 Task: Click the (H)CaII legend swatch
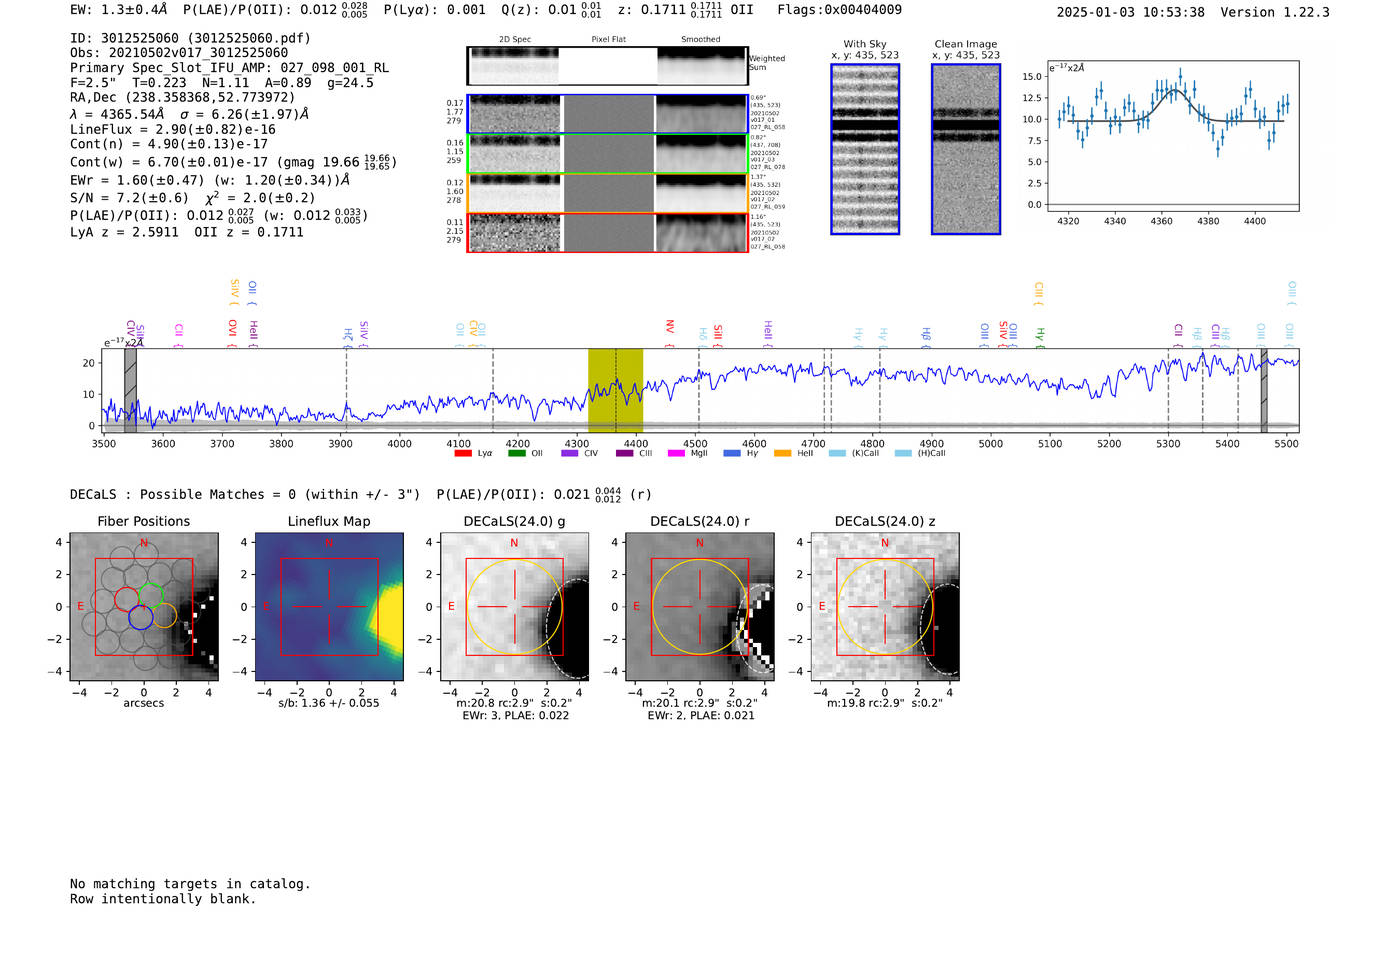[x=903, y=454]
